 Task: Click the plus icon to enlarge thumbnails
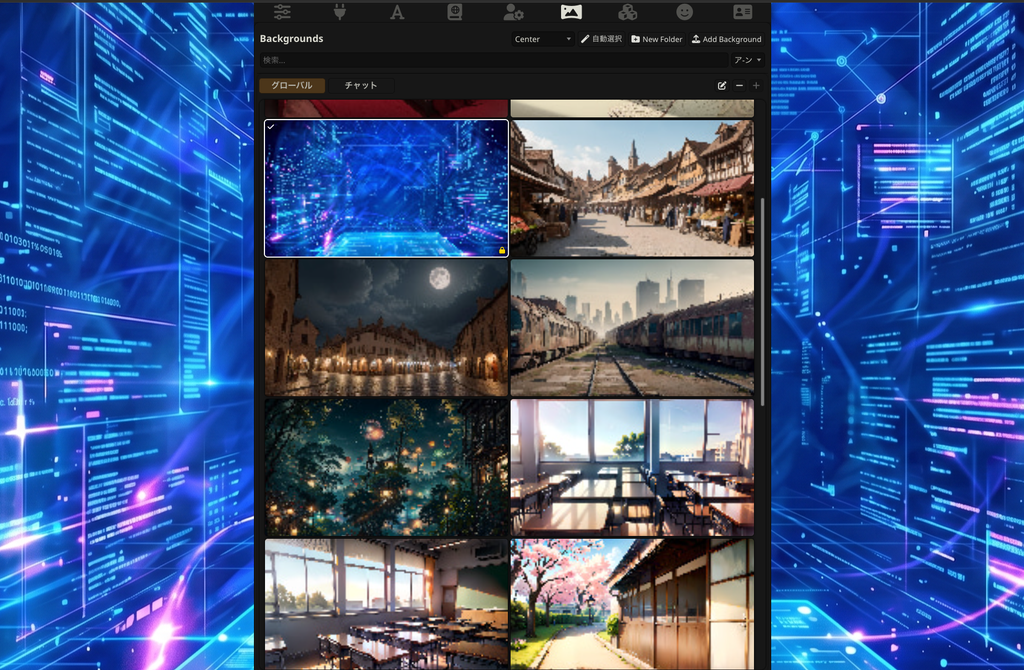[756, 86]
